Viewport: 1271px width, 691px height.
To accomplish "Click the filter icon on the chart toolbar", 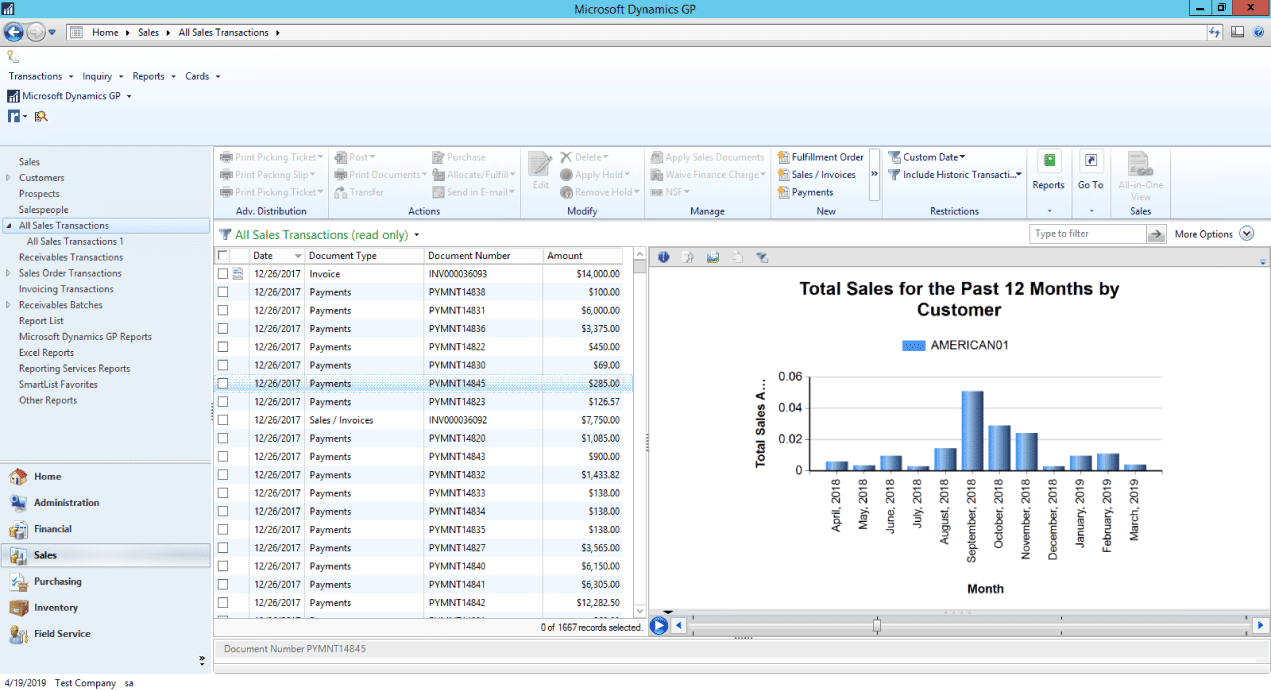I will click(x=762, y=257).
